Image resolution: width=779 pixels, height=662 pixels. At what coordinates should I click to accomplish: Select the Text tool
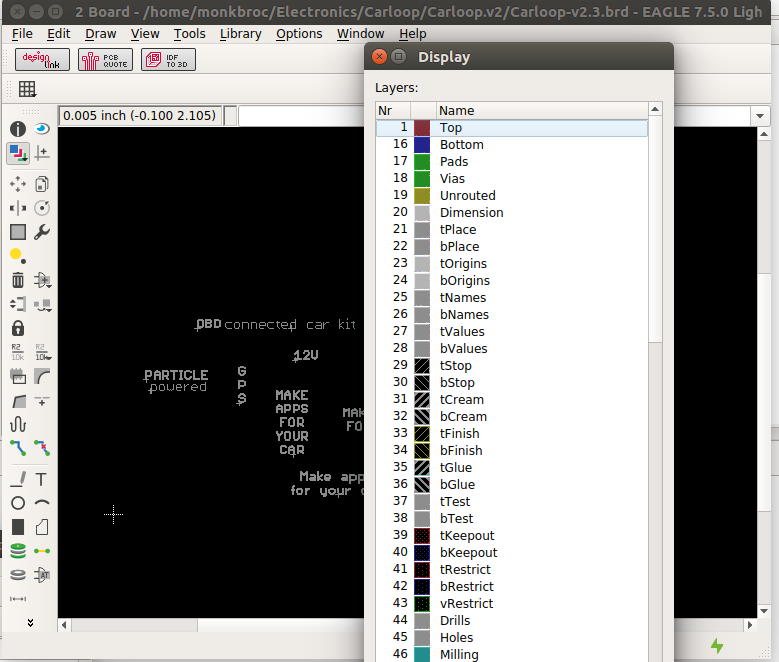tap(42, 479)
